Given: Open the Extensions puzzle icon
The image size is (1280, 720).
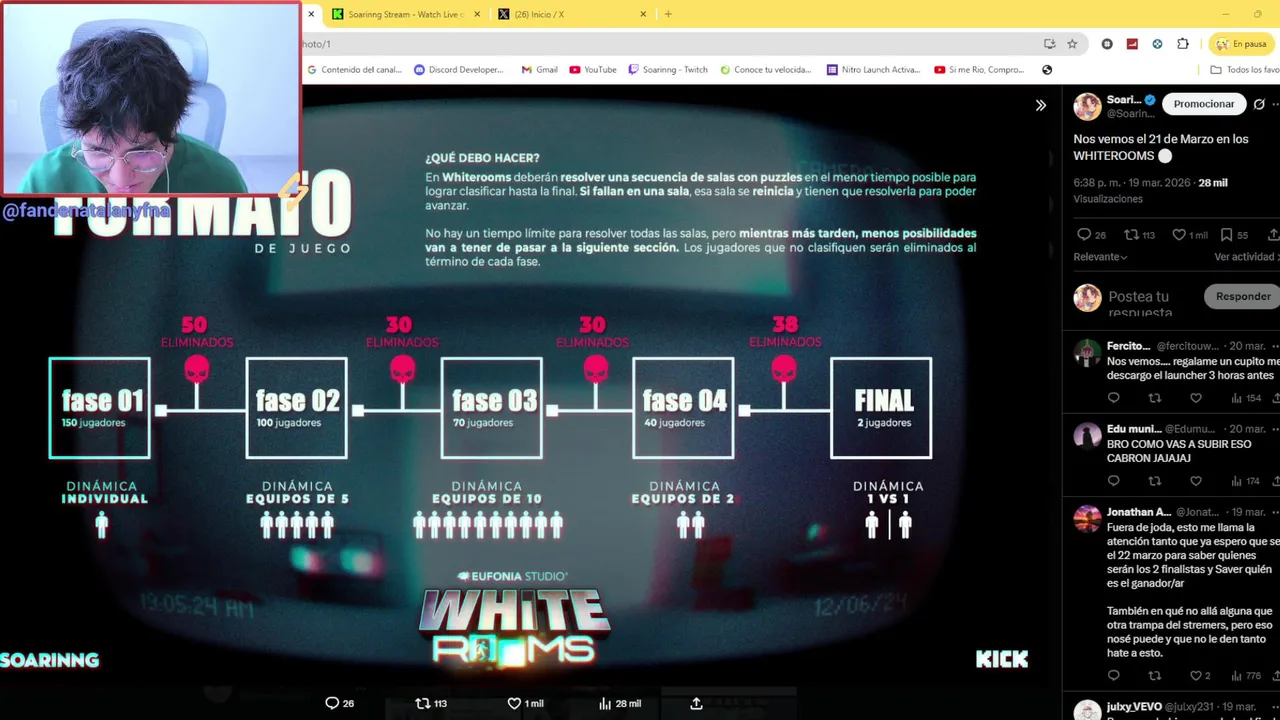Looking at the screenshot, I should tap(1183, 44).
